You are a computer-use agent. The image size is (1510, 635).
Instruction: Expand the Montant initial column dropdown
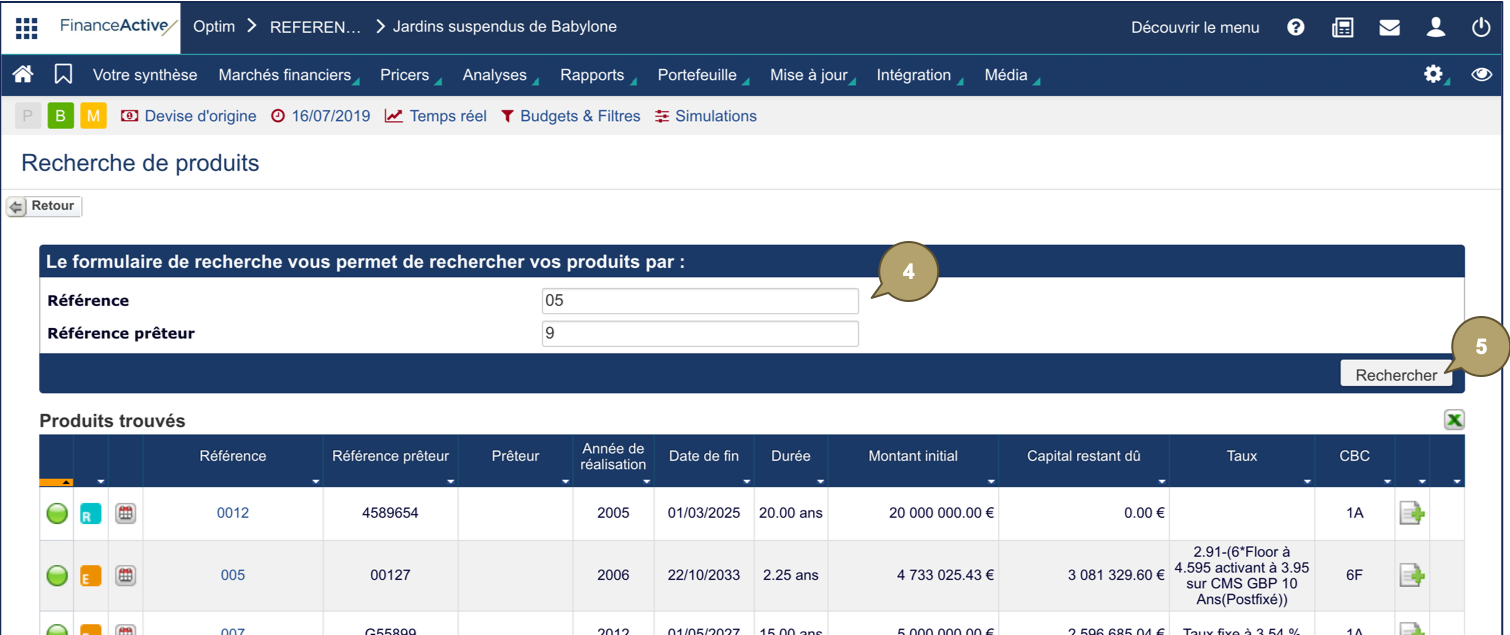[990, 481]
